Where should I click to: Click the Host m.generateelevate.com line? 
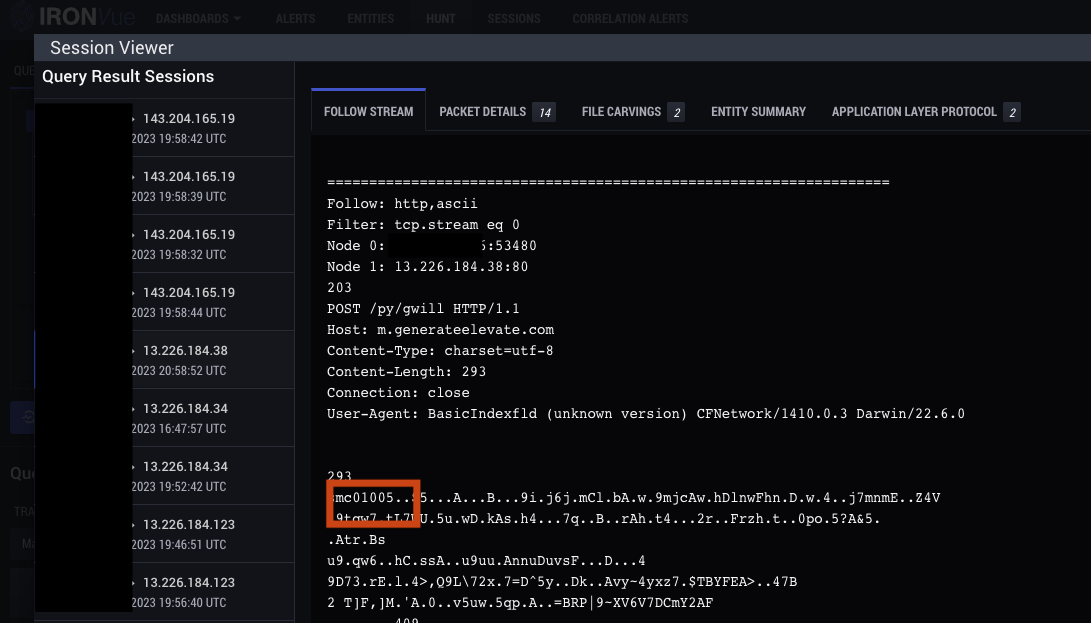440,330
